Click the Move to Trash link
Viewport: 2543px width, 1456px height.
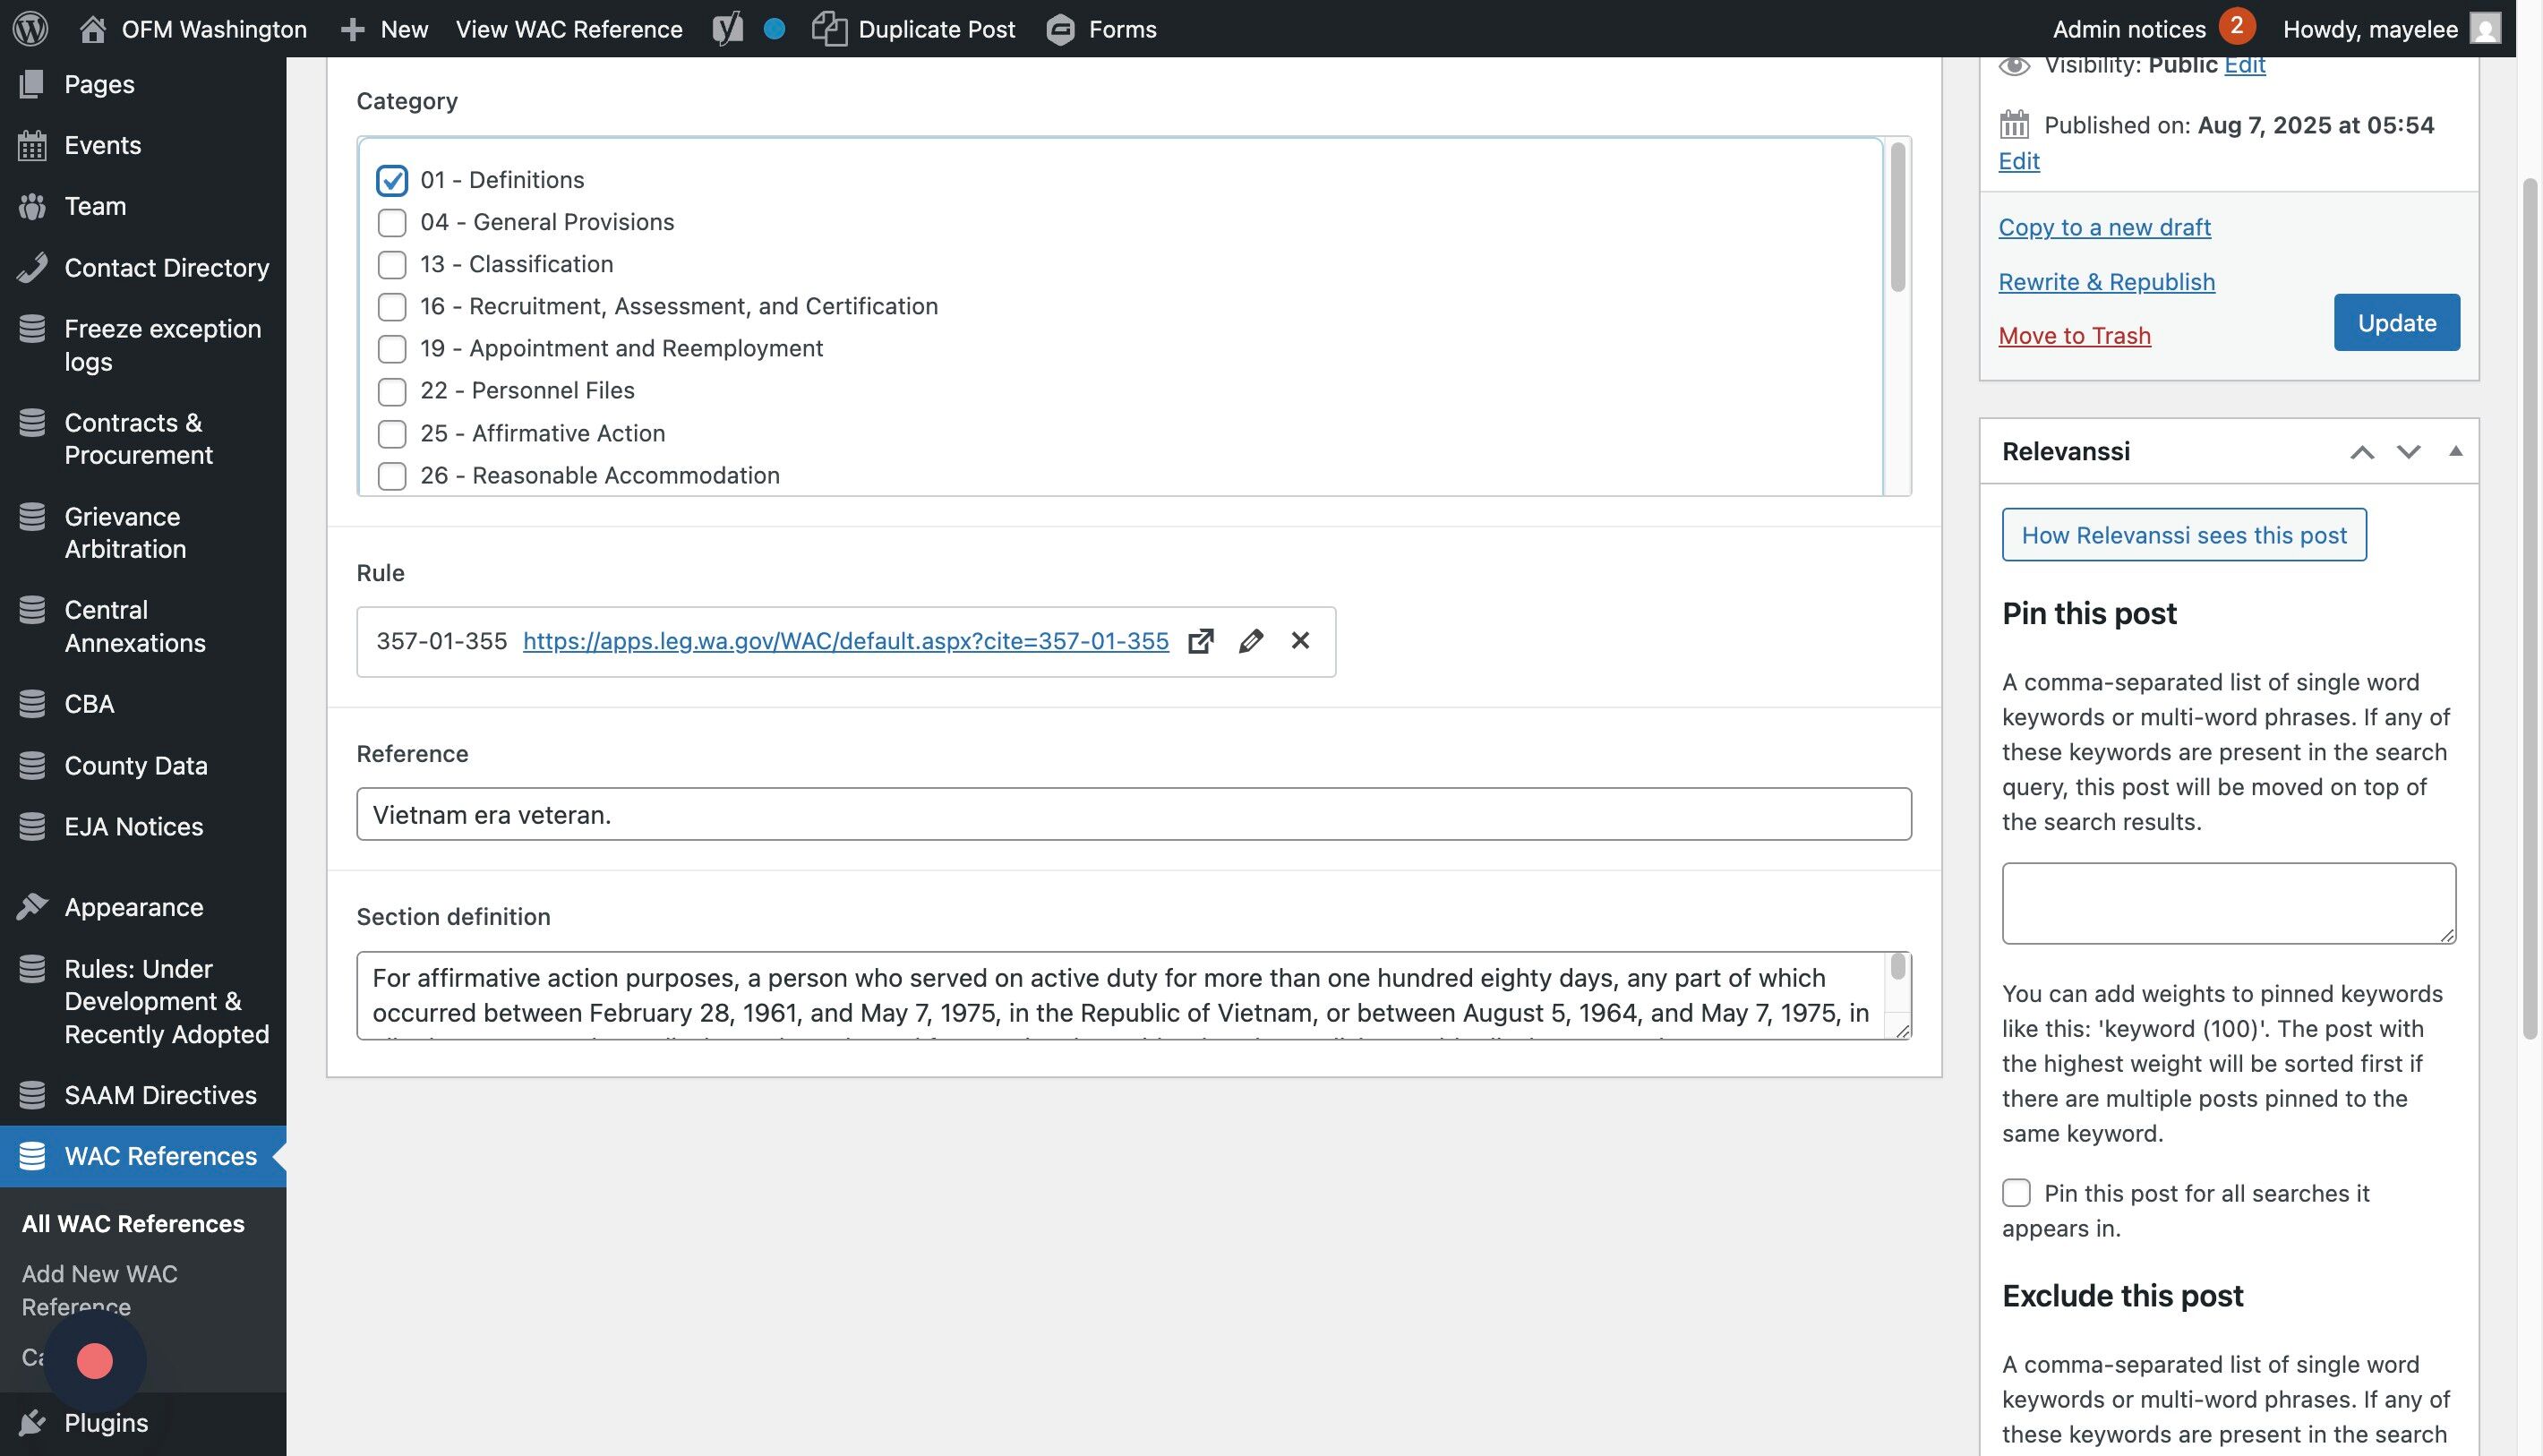(x=2074, y=336)
